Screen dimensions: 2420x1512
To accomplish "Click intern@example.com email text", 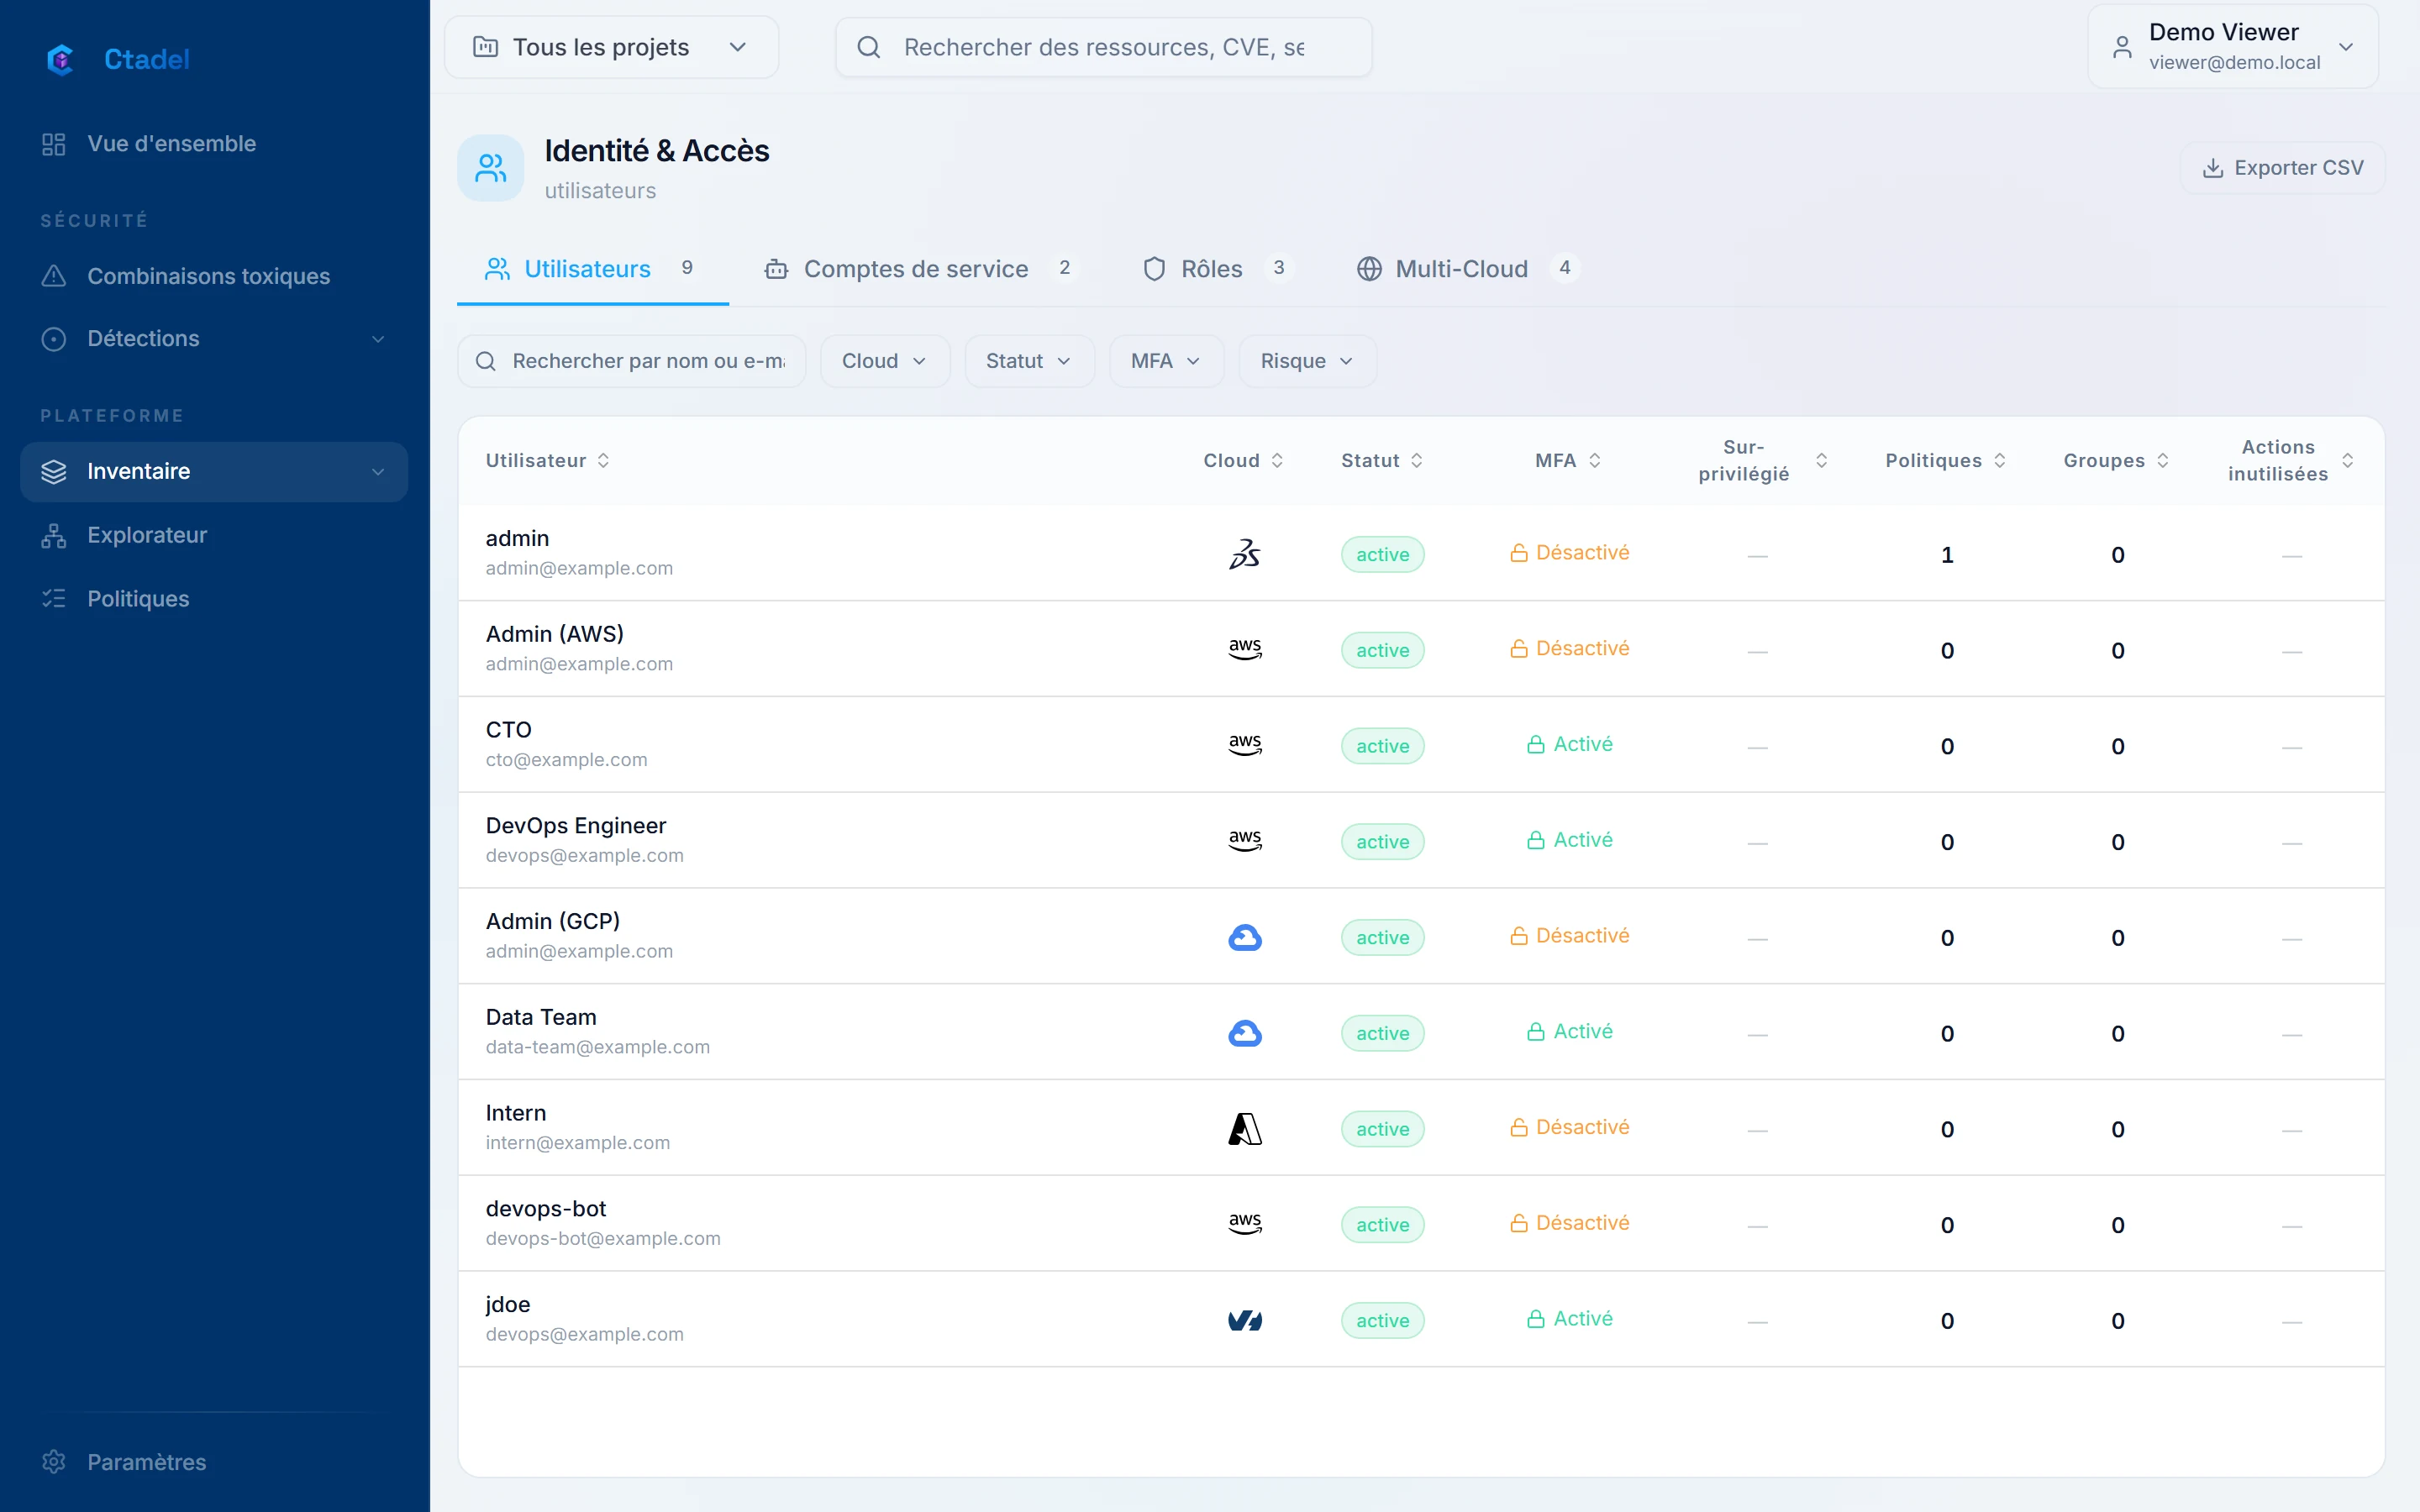I will tap(578, 1142).
